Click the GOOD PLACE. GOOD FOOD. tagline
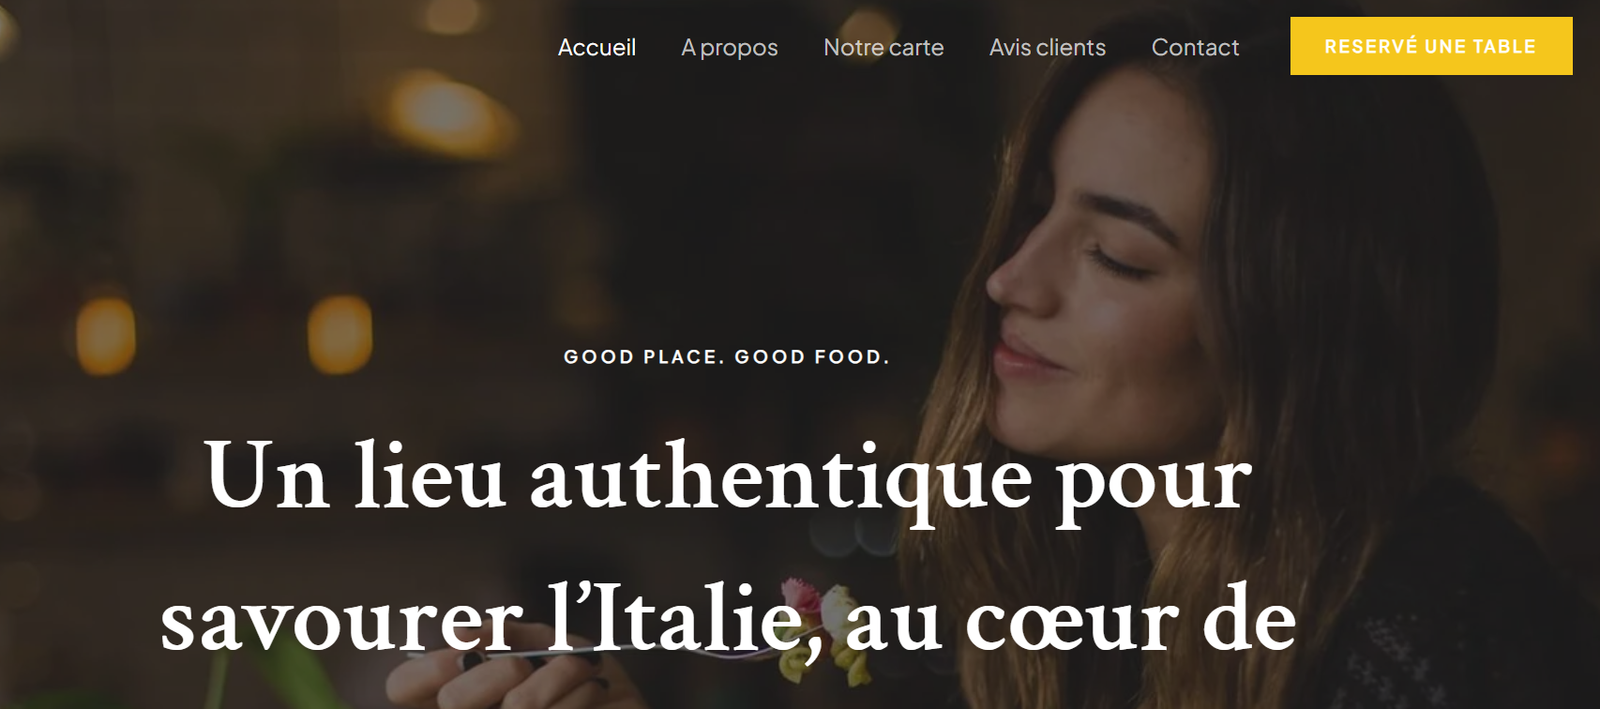This screenshot has width=1600, height=709. tap(726, 357)
